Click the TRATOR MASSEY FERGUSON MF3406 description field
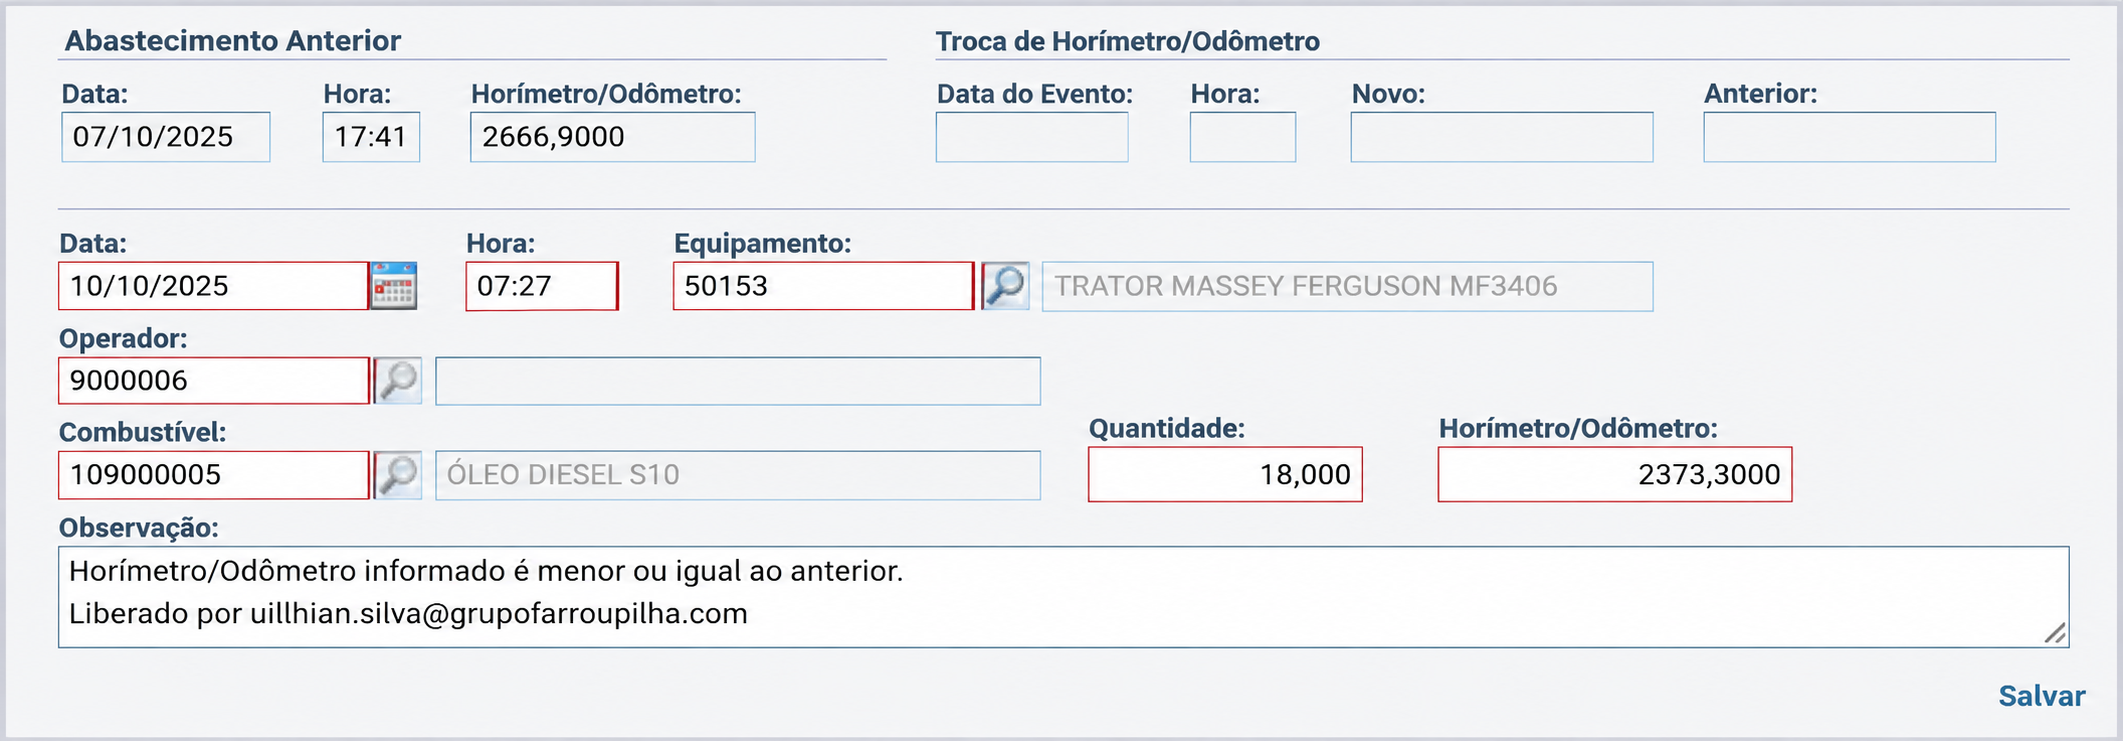The height and width of the screenshot is (741, 2123). point(1348,286)
